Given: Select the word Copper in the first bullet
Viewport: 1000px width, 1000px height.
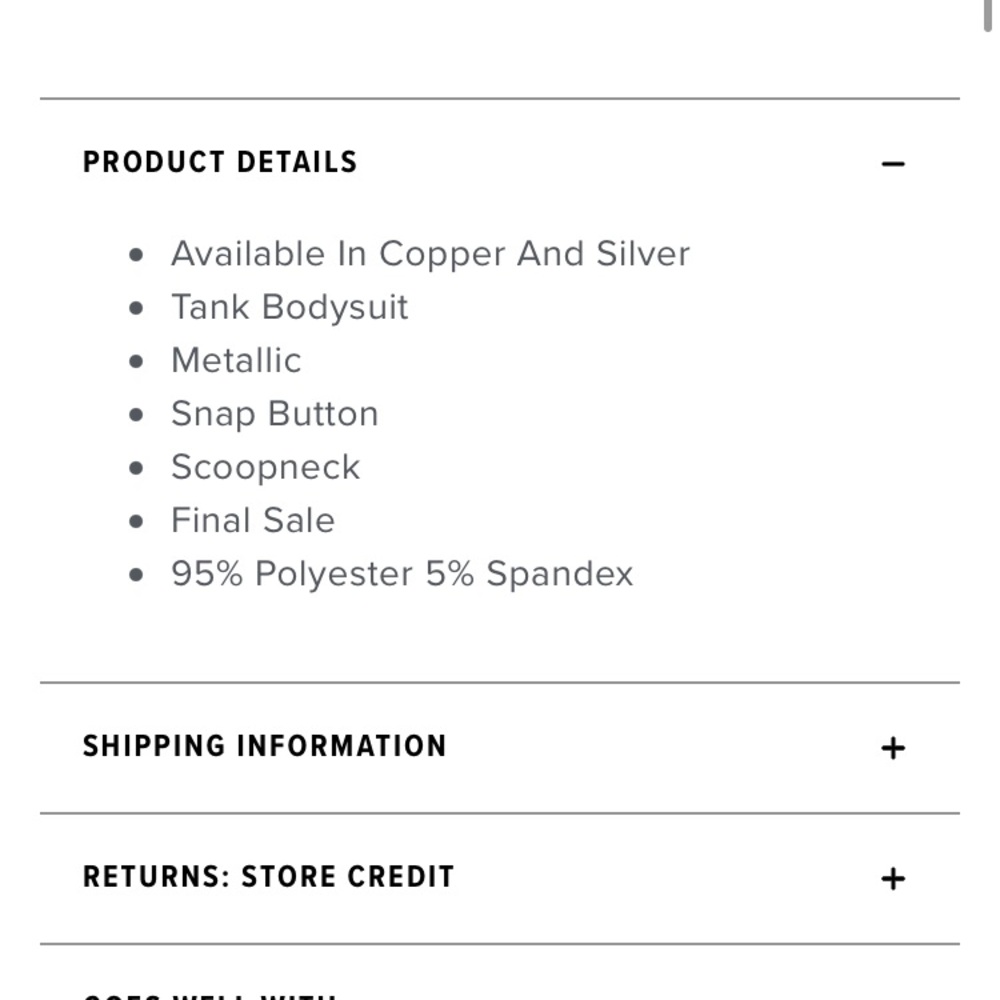Looking at the screenshot, I should pos(442,254).
